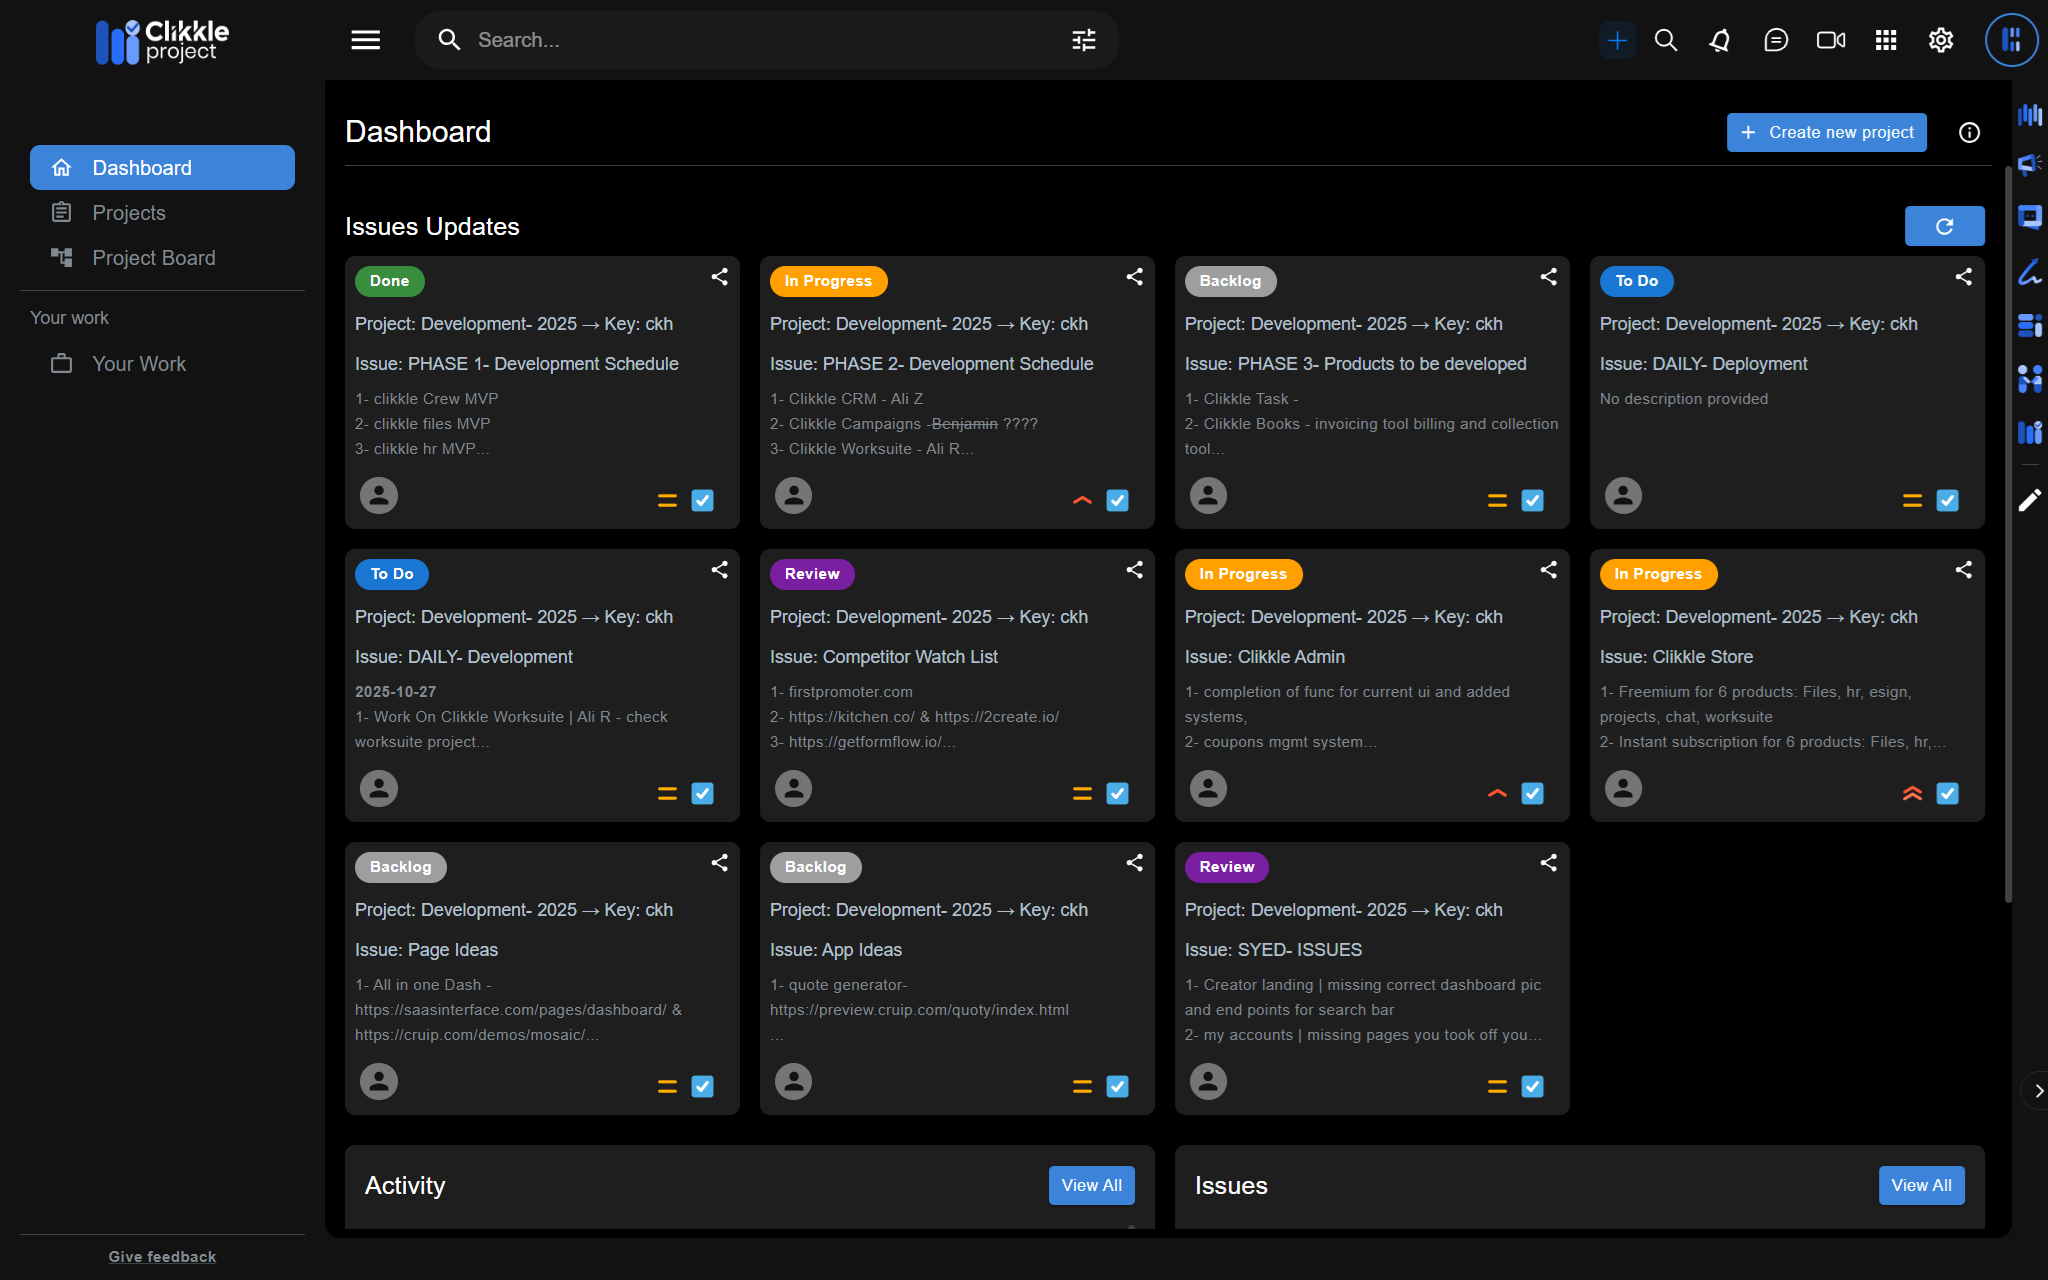This screenshot has width=2048, height=1280.
Task: Open the chat messages icon
Action: click(1775, 40)
